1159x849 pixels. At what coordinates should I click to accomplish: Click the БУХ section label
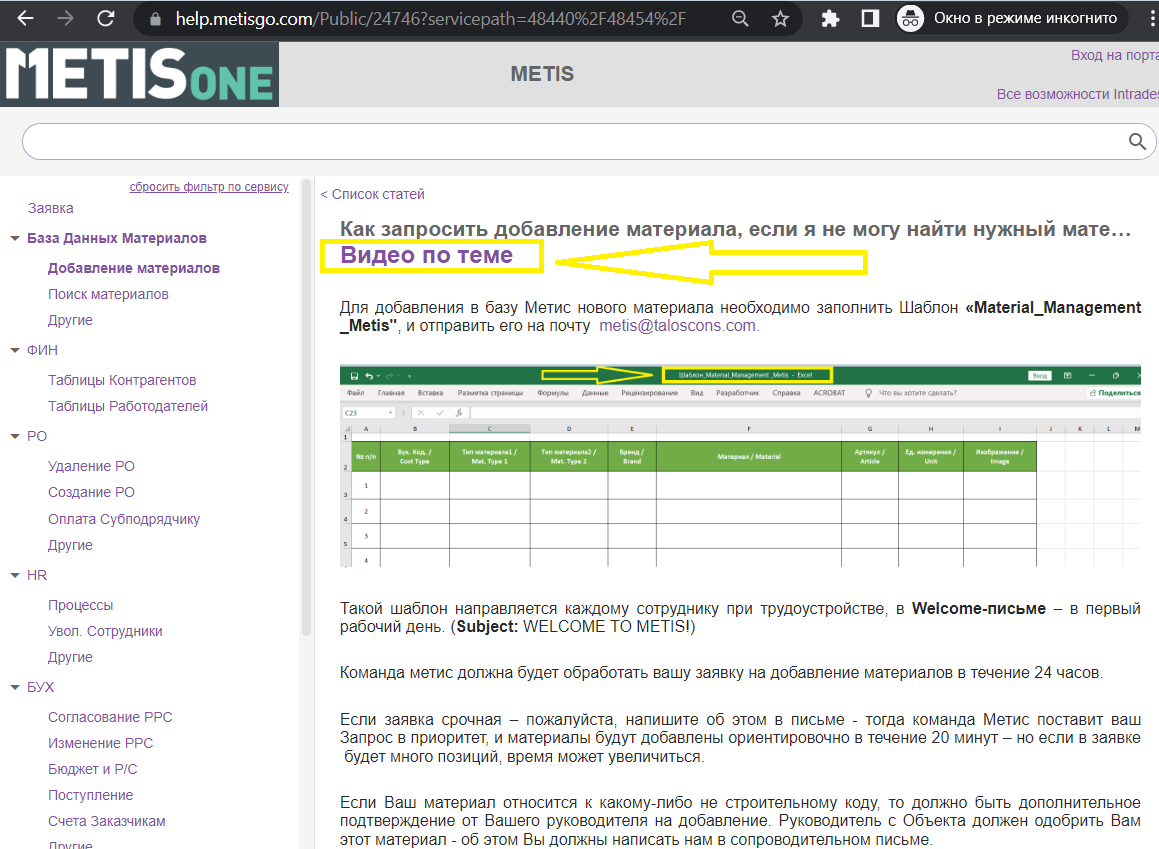pos(41,687)
